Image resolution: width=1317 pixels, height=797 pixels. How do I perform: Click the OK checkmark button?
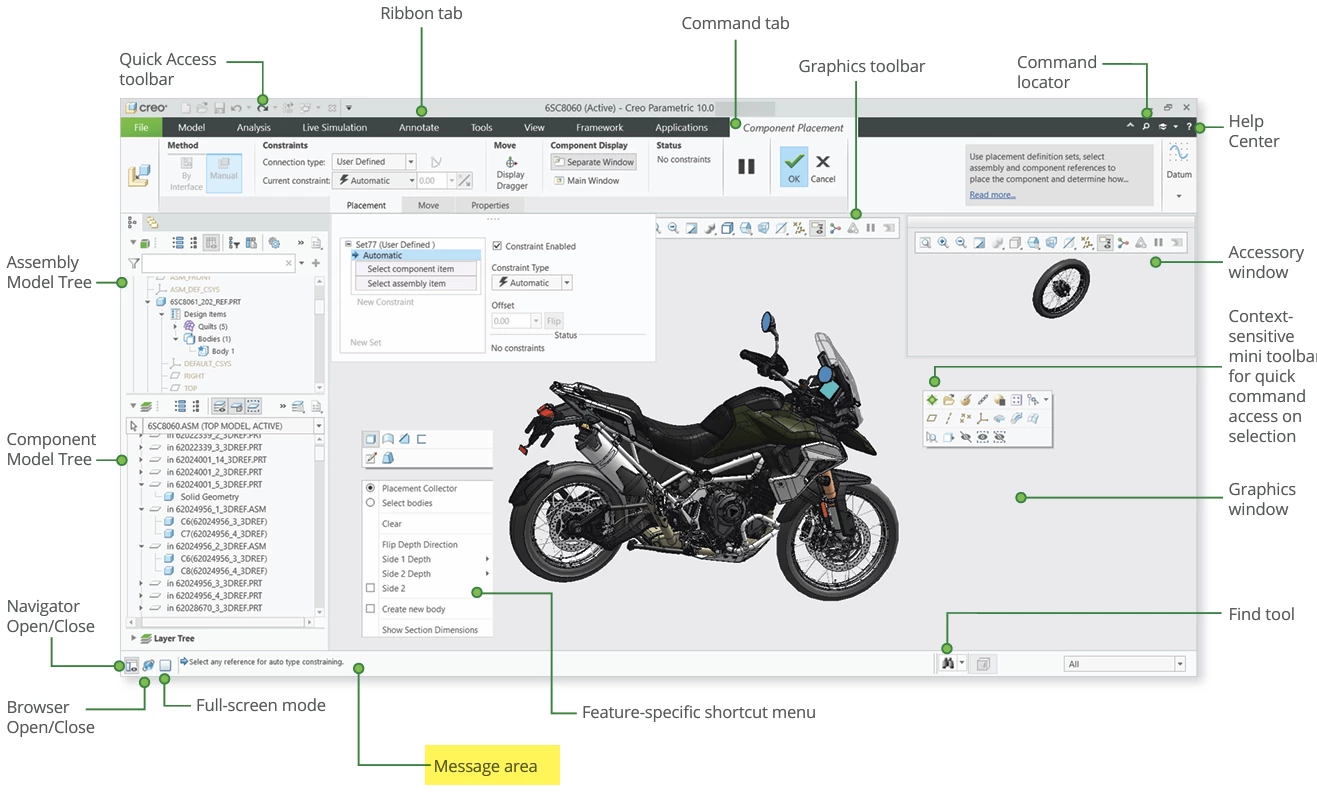[x=794, y=167]
